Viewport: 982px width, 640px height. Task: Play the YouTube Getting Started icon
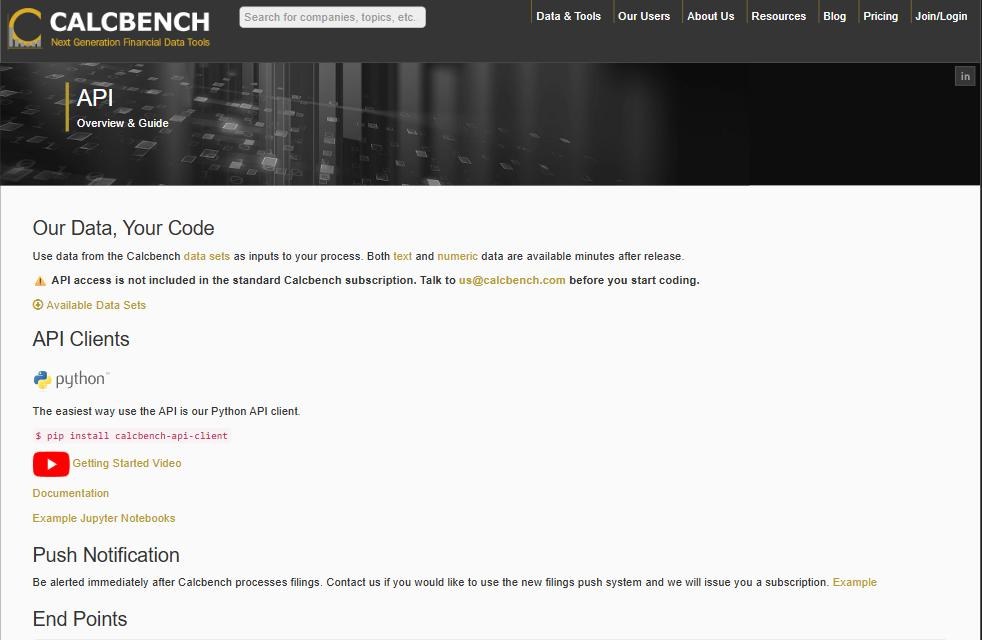51,464
